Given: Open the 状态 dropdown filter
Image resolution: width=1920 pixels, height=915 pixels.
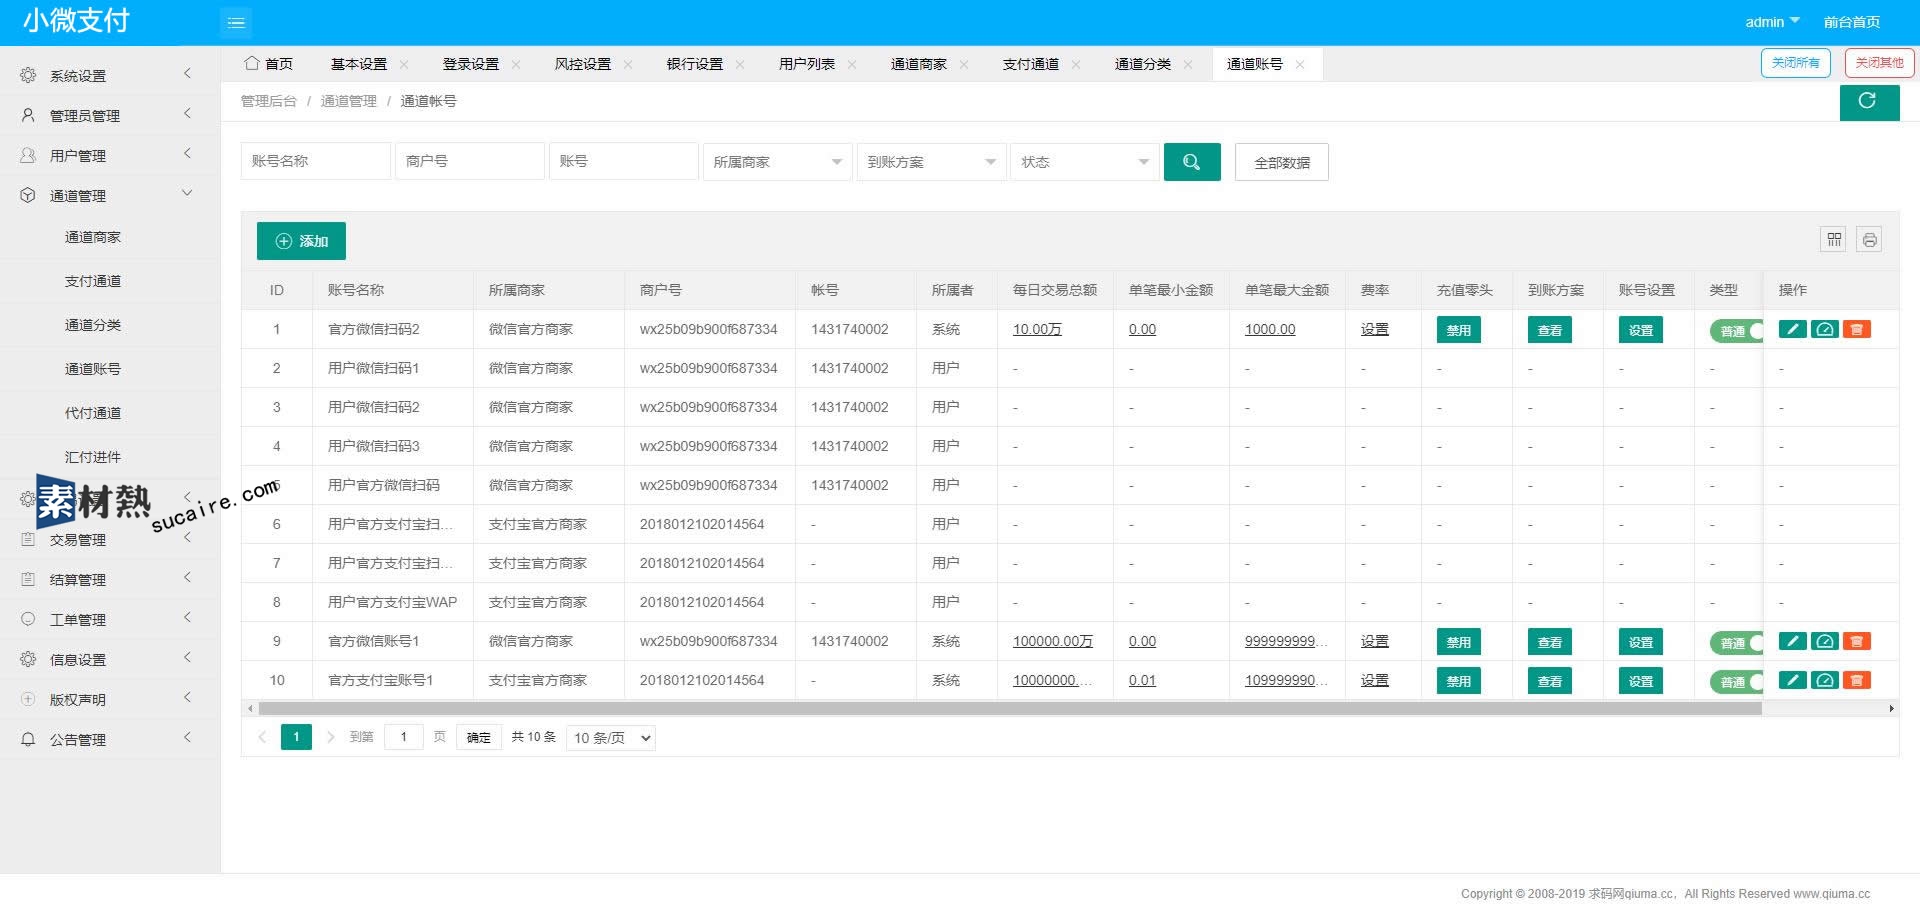Looking at the screenshot, I should coord(1085,162).
